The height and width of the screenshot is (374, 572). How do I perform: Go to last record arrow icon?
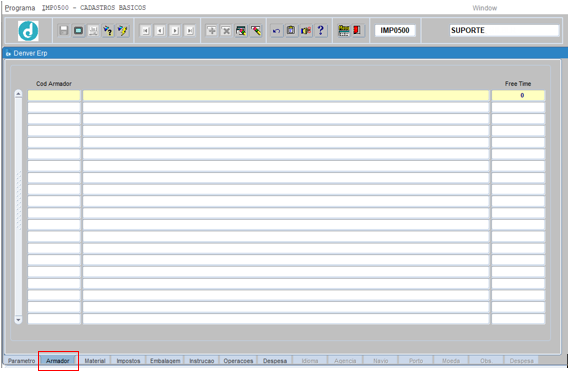[190, 31]
